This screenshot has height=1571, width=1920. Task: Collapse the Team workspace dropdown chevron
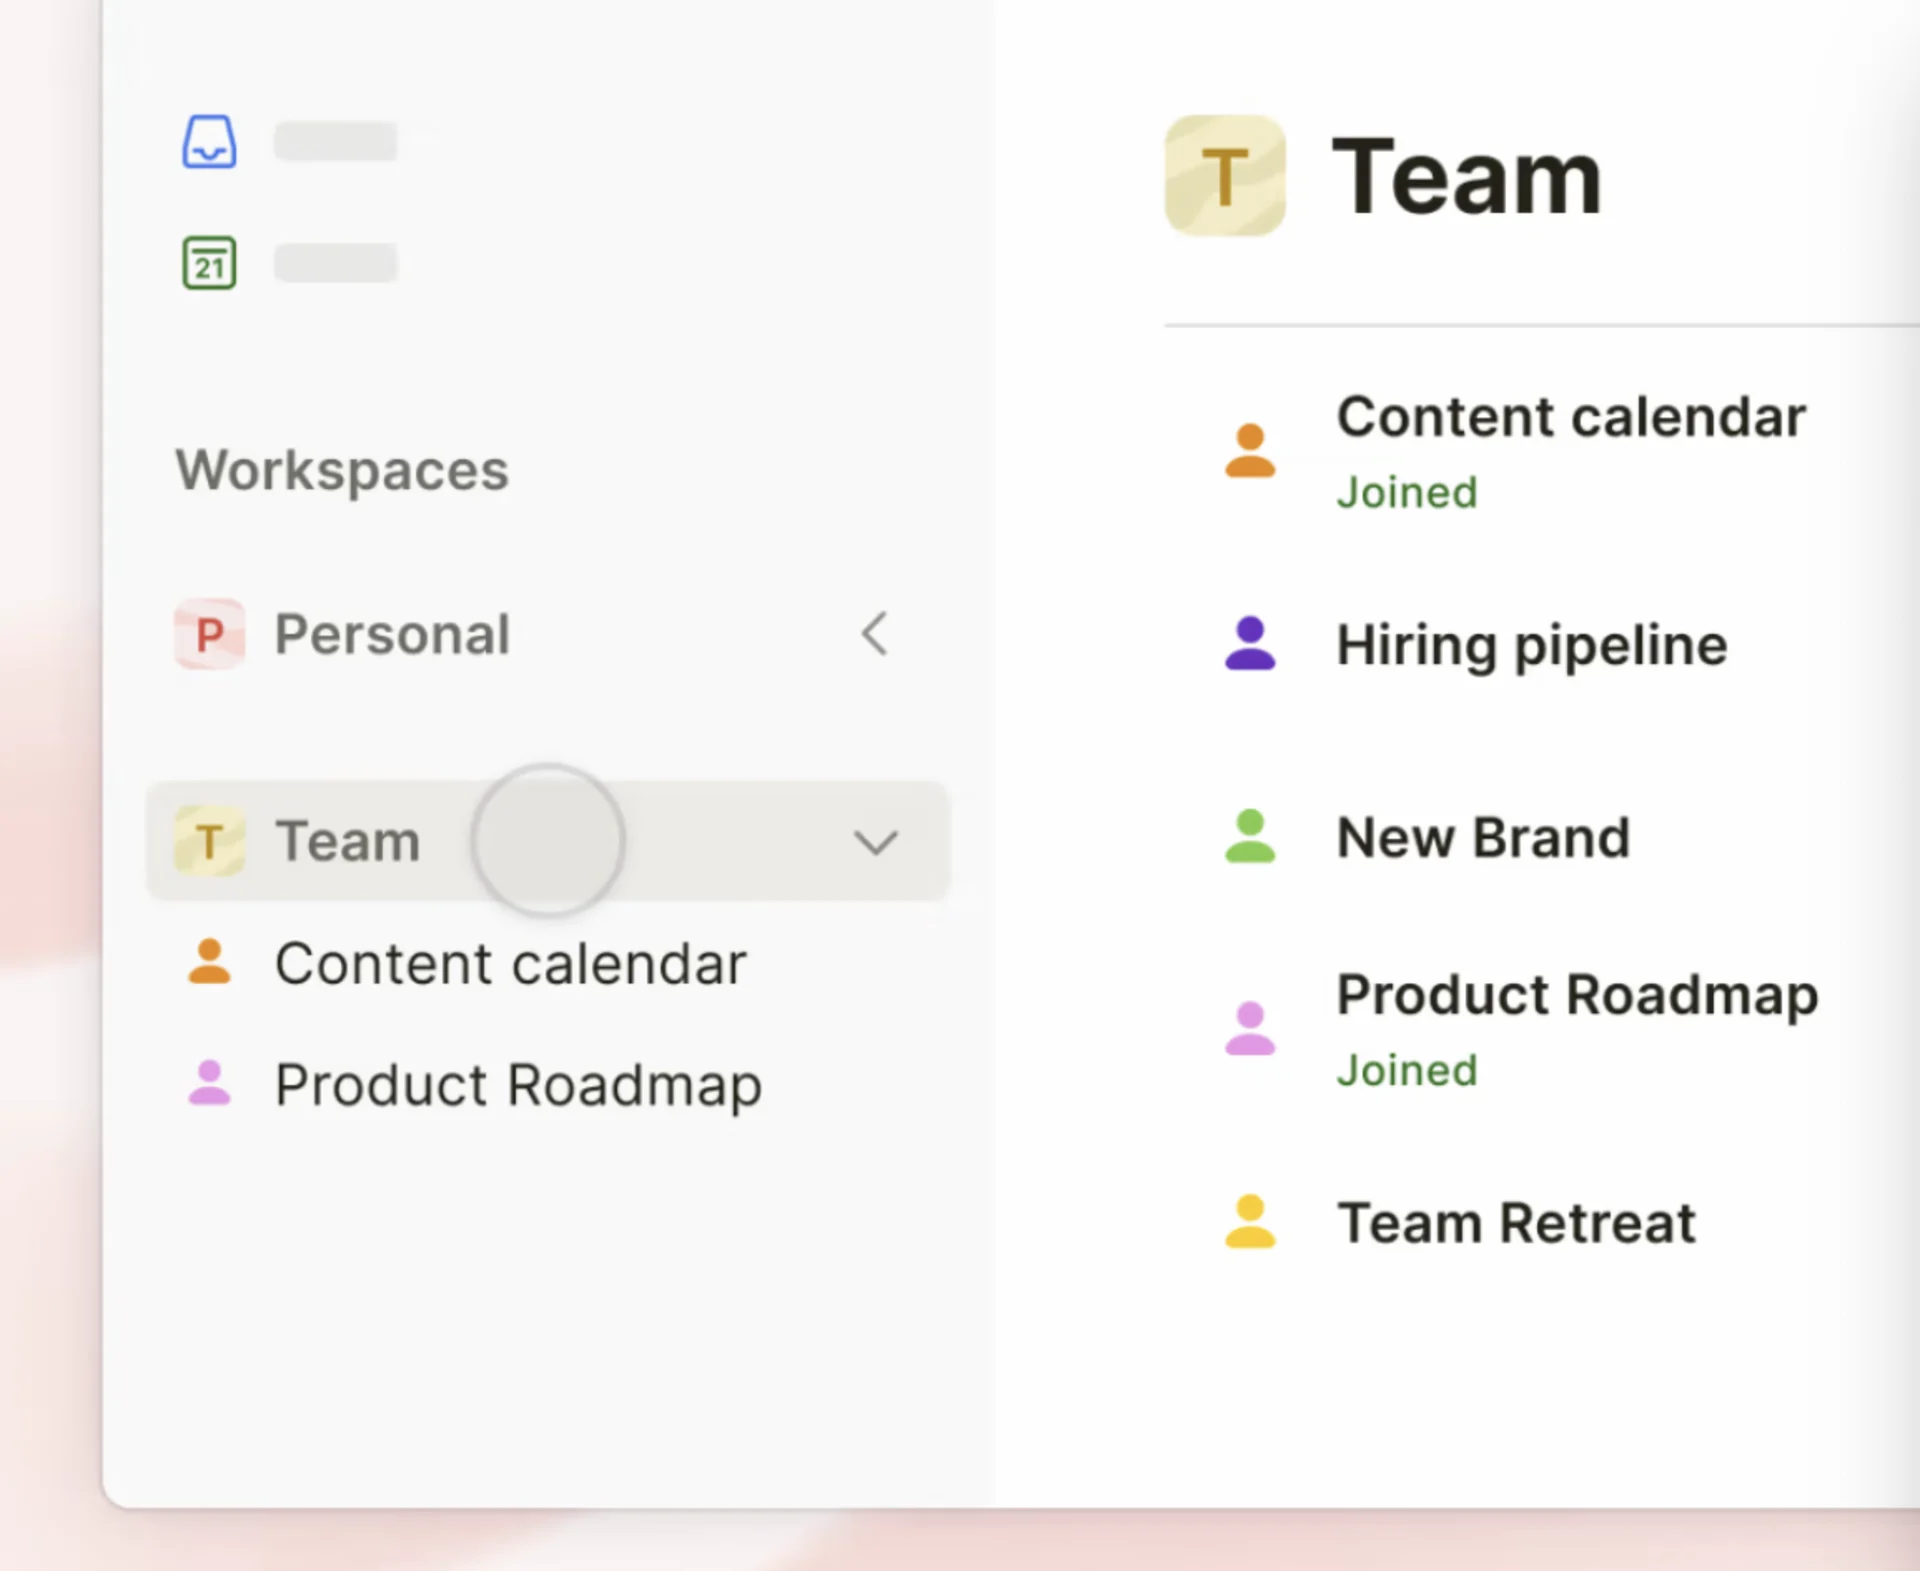click(875, 841)
